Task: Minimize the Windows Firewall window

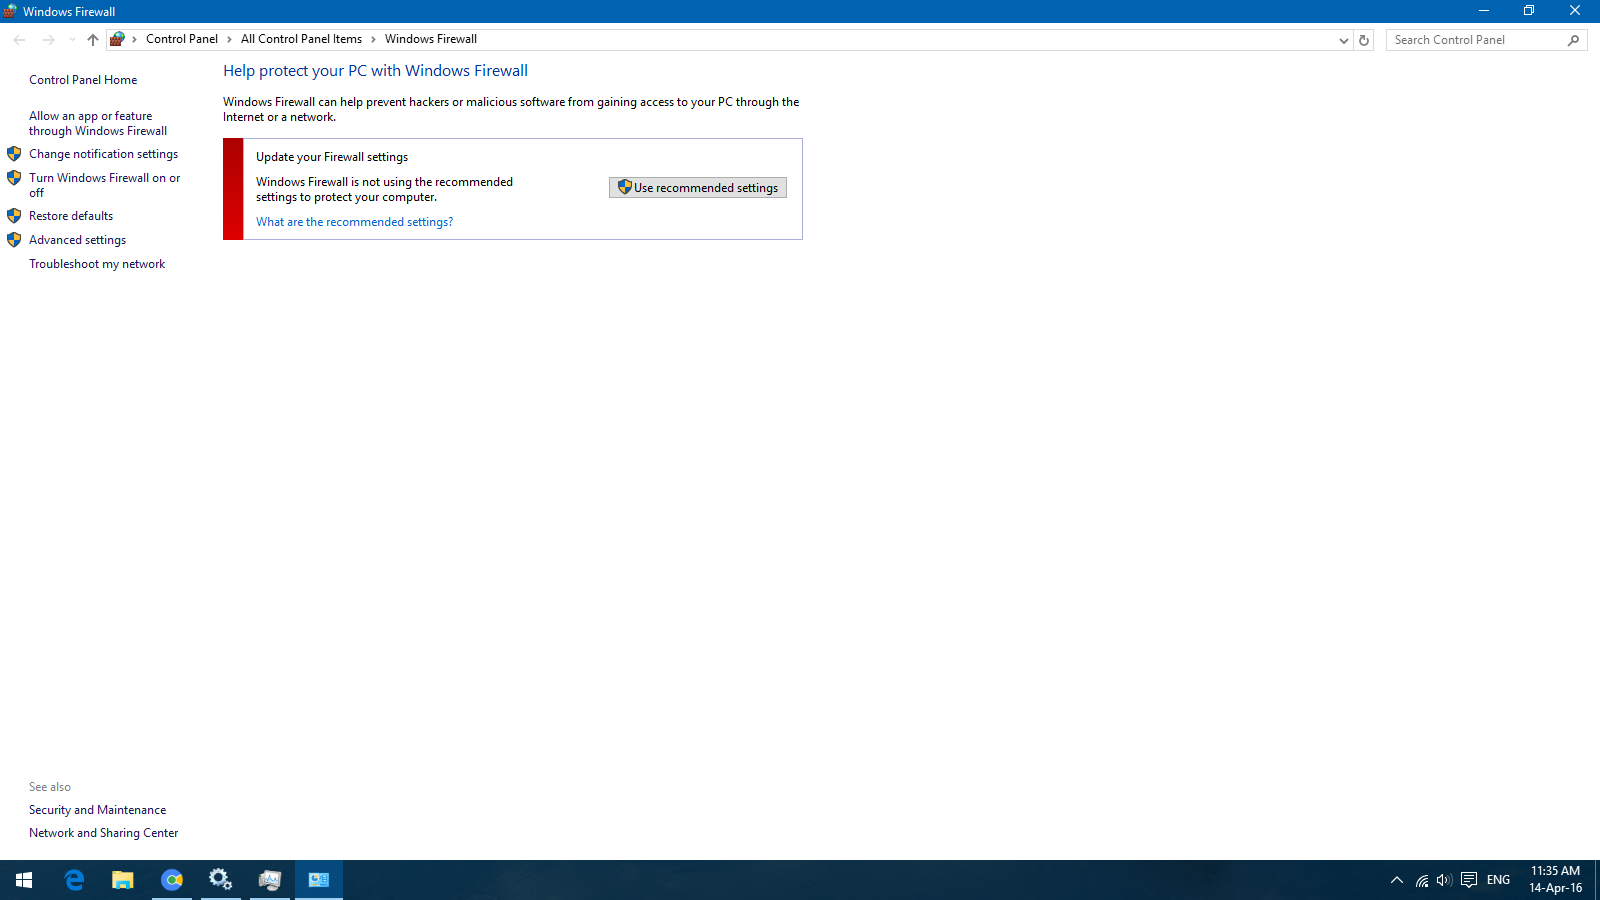Action: [x=1484, y=11]
